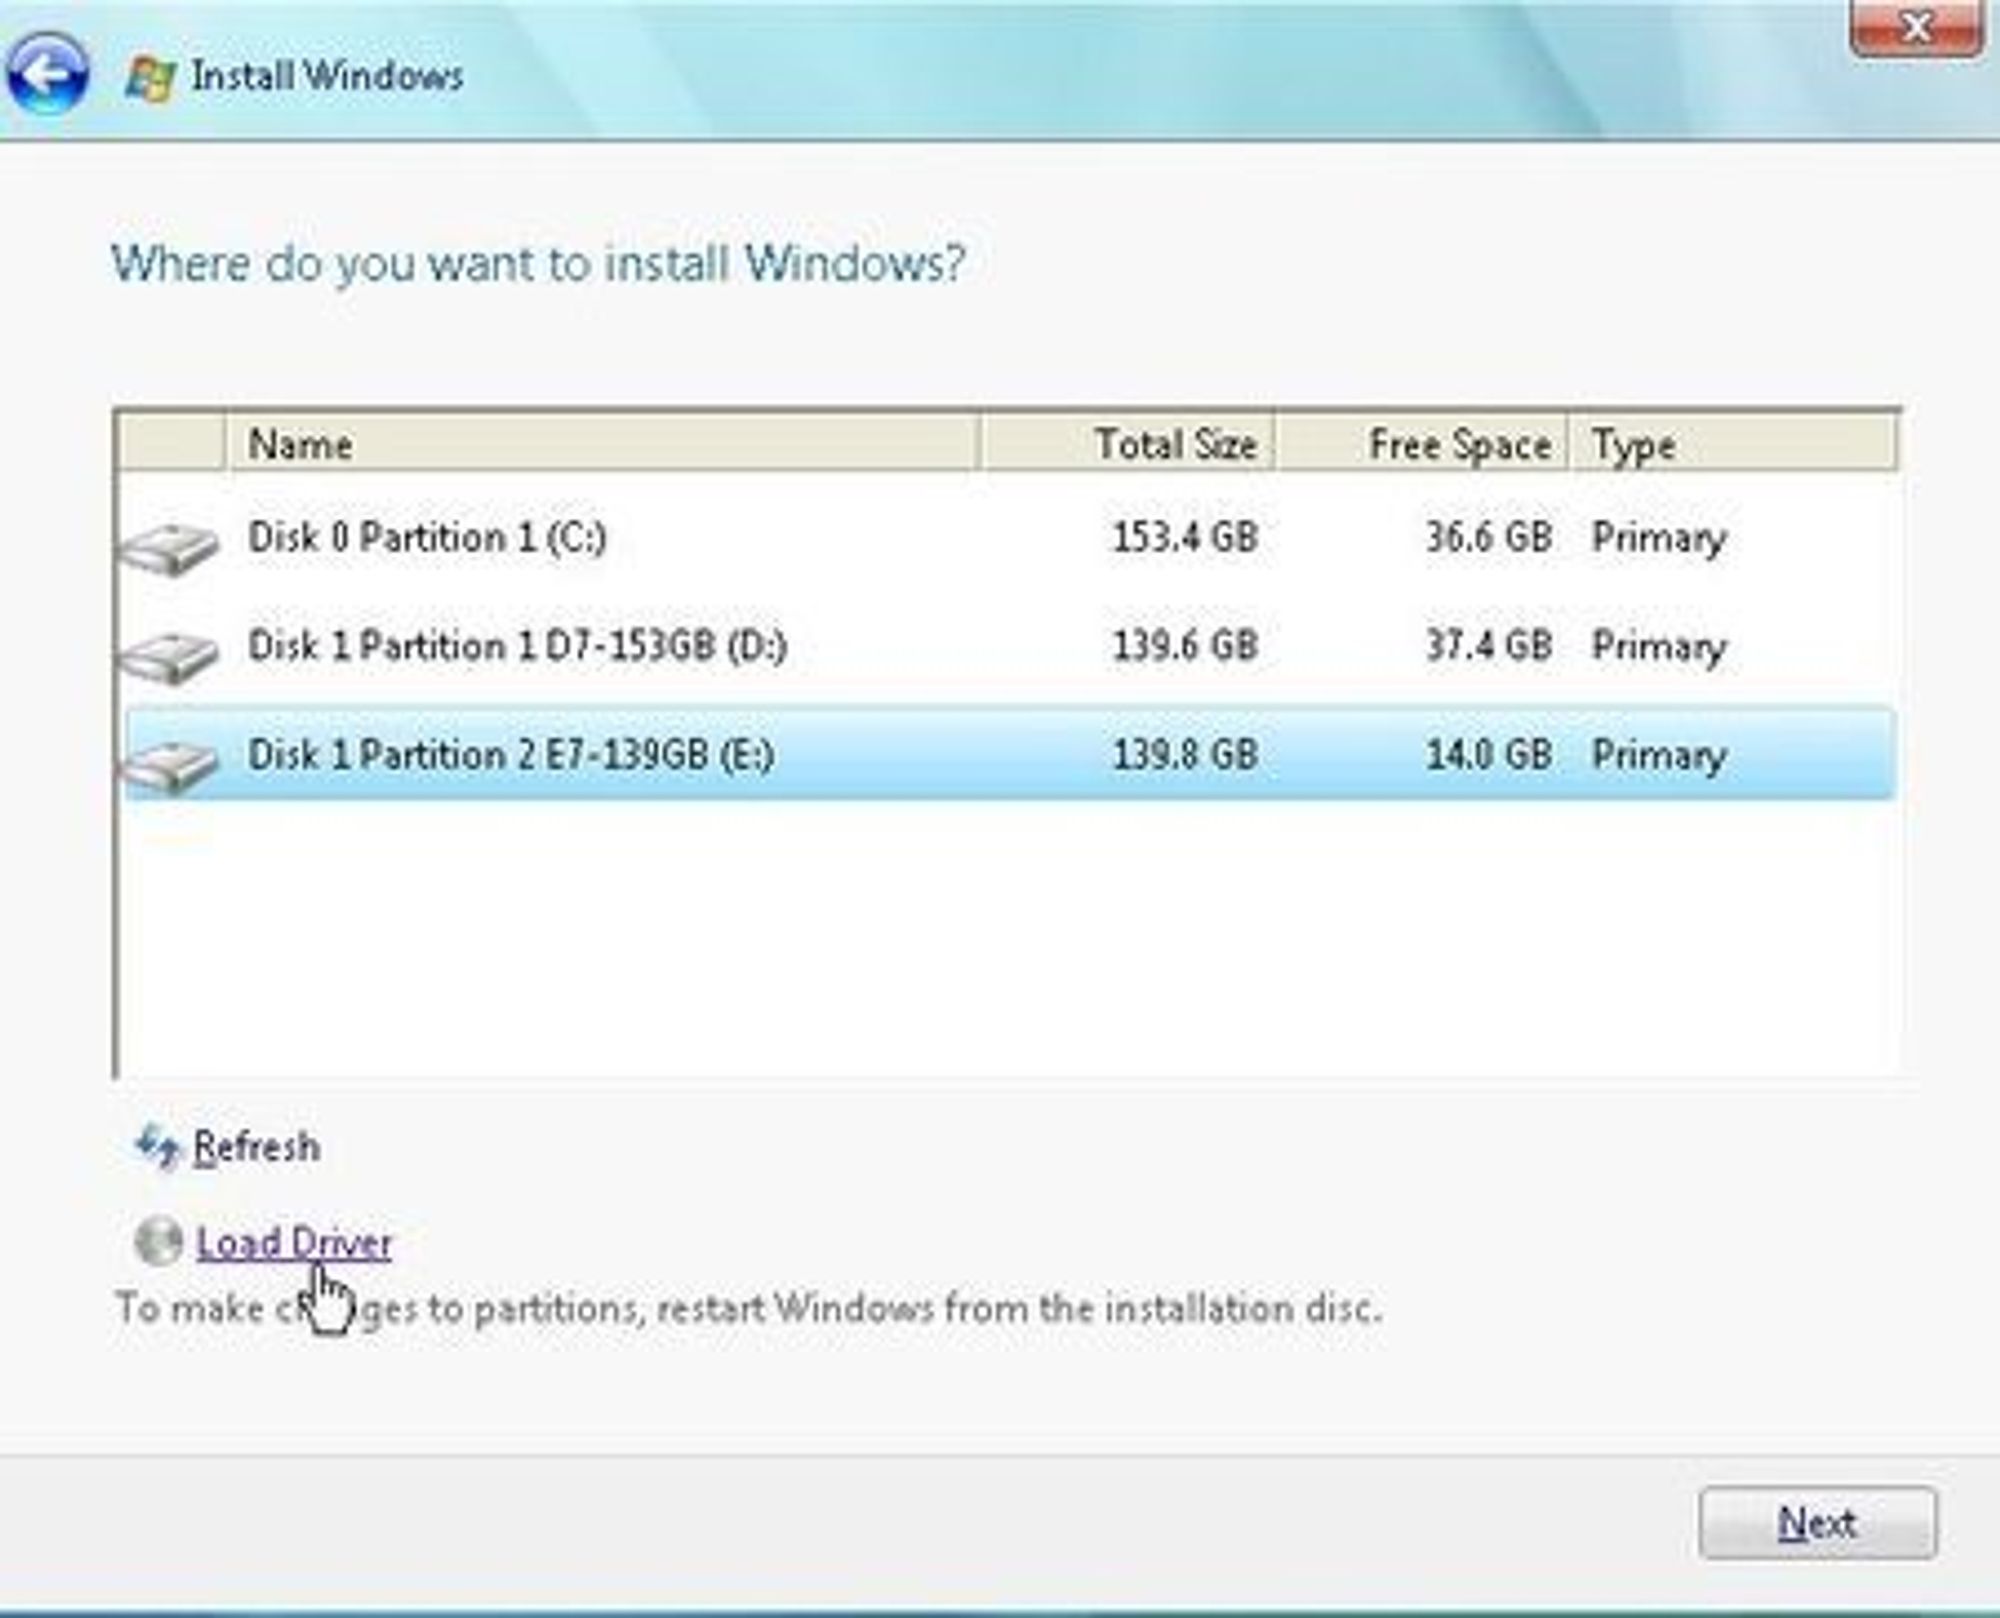2000x1618 pixels.
Task: Click the 153.4 GB total size cell
Action: [x=1185, y=537]
